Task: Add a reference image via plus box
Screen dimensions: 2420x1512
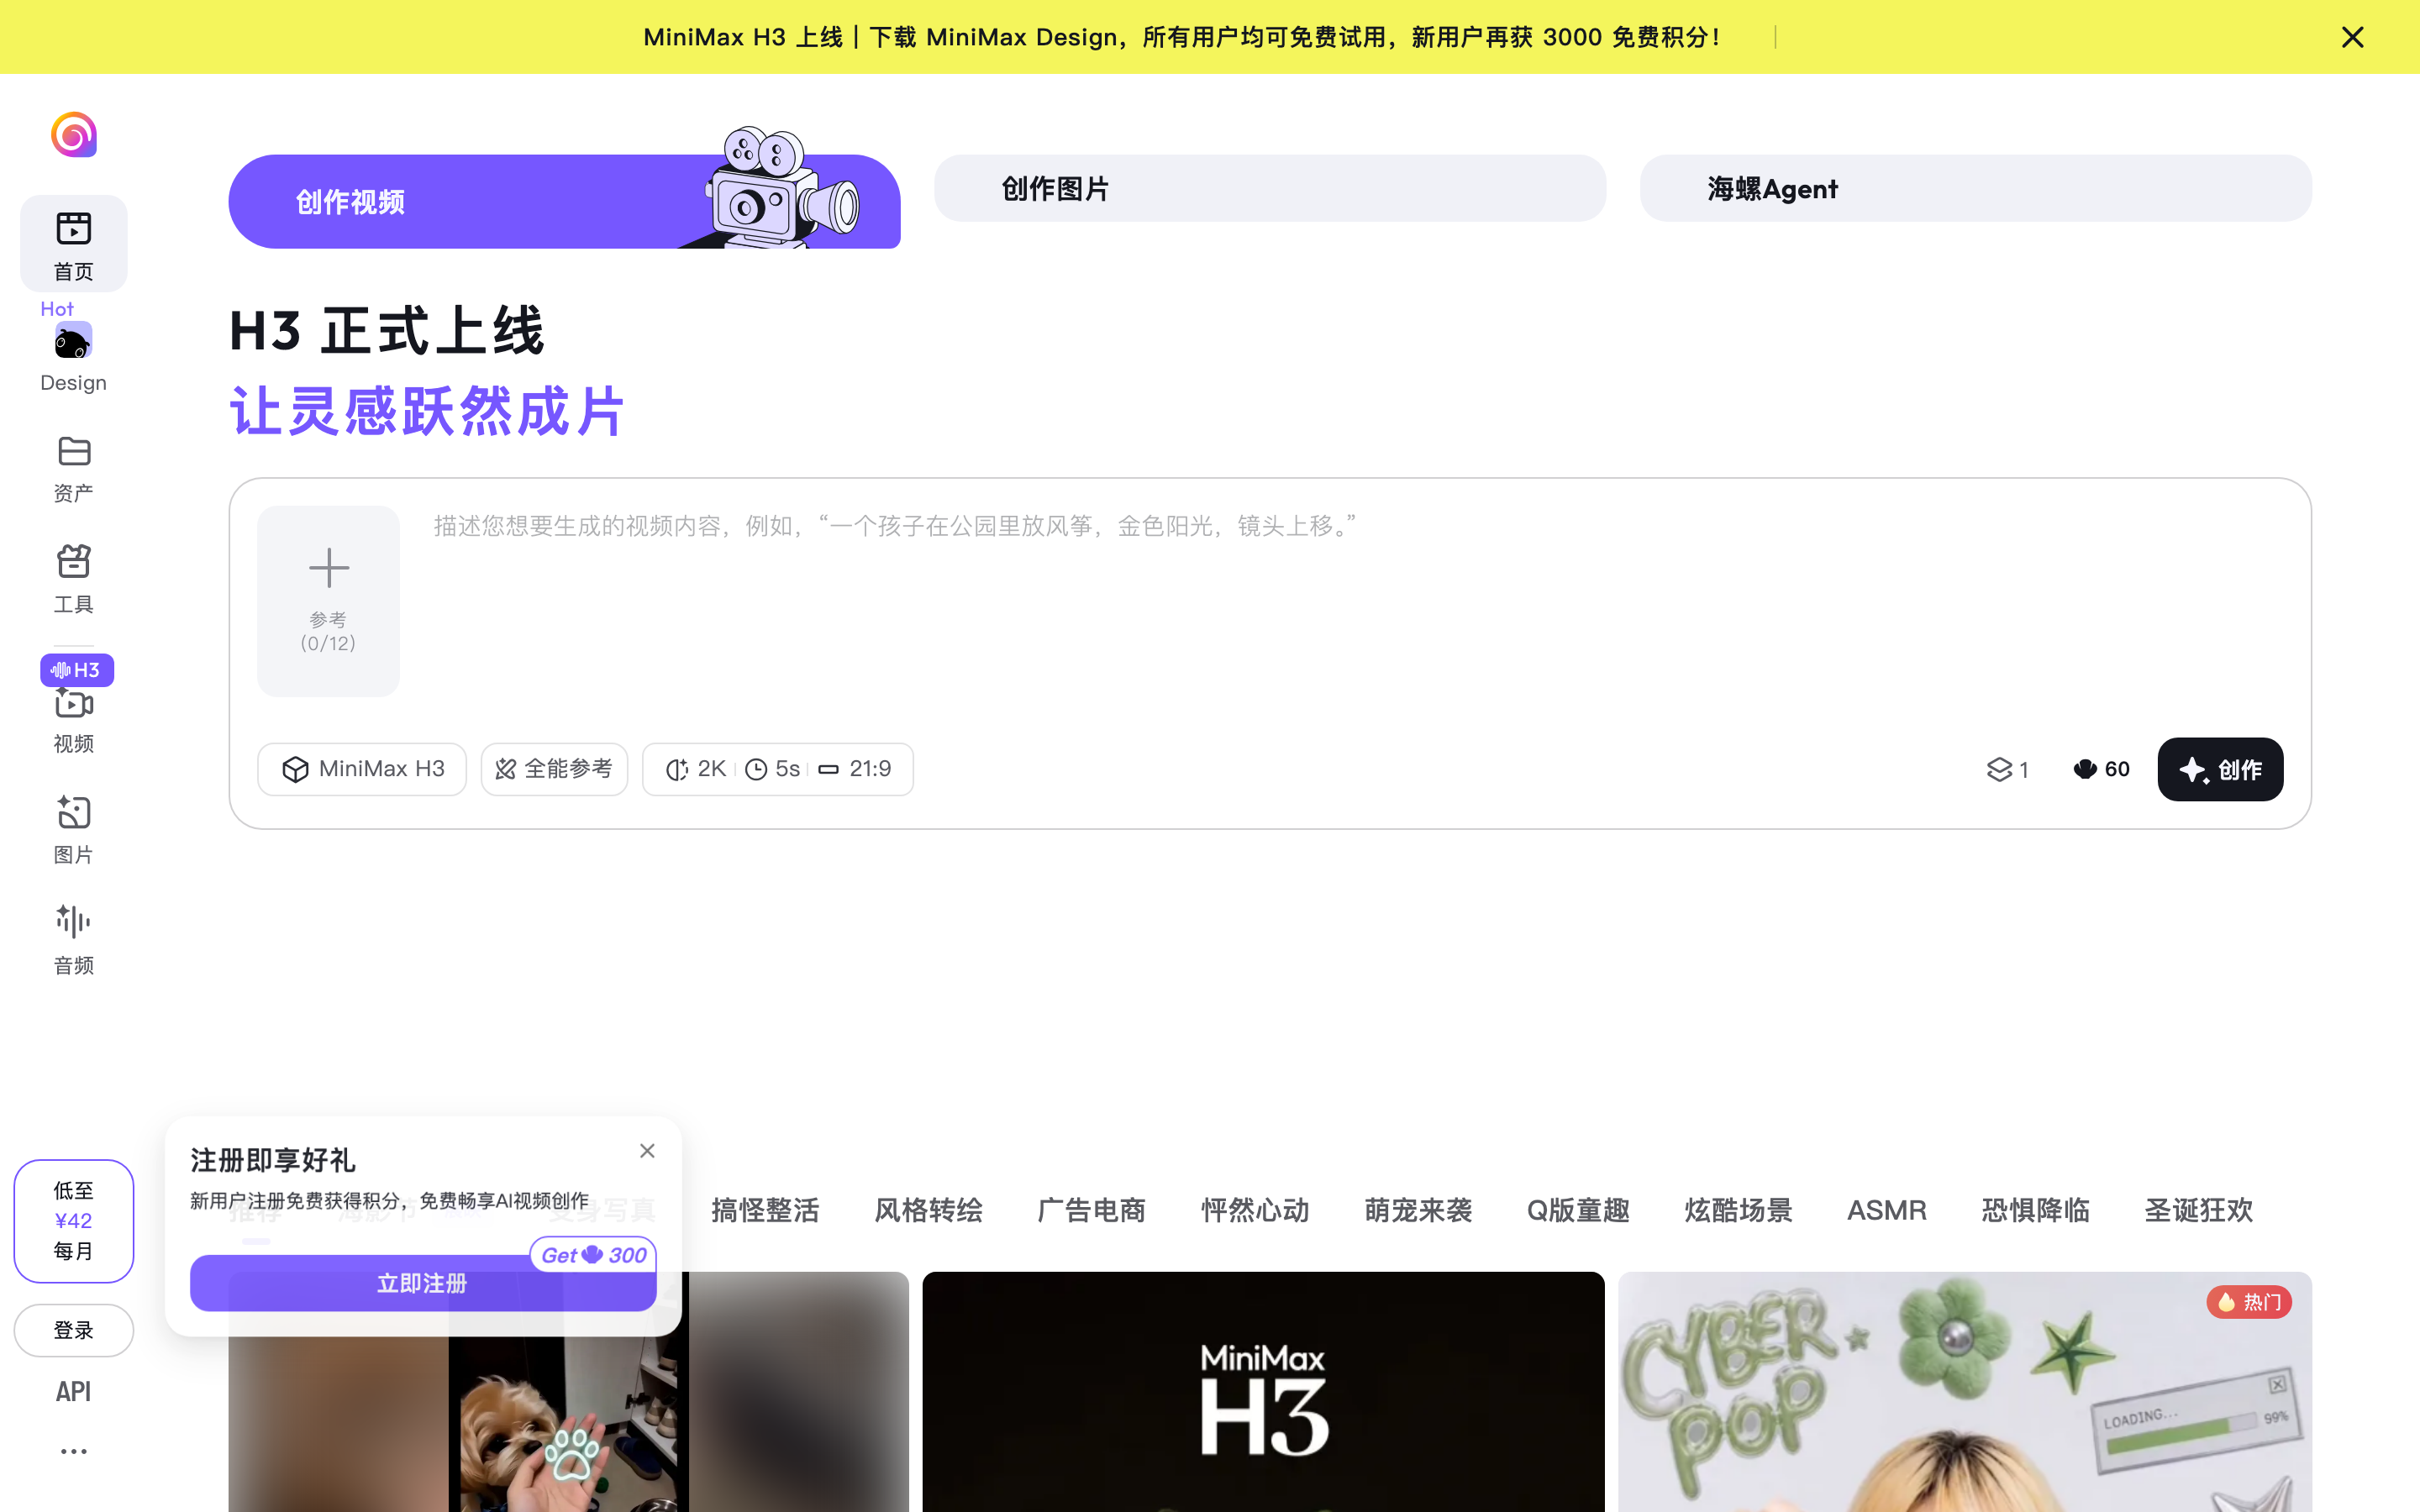Action: click(328, 601)
